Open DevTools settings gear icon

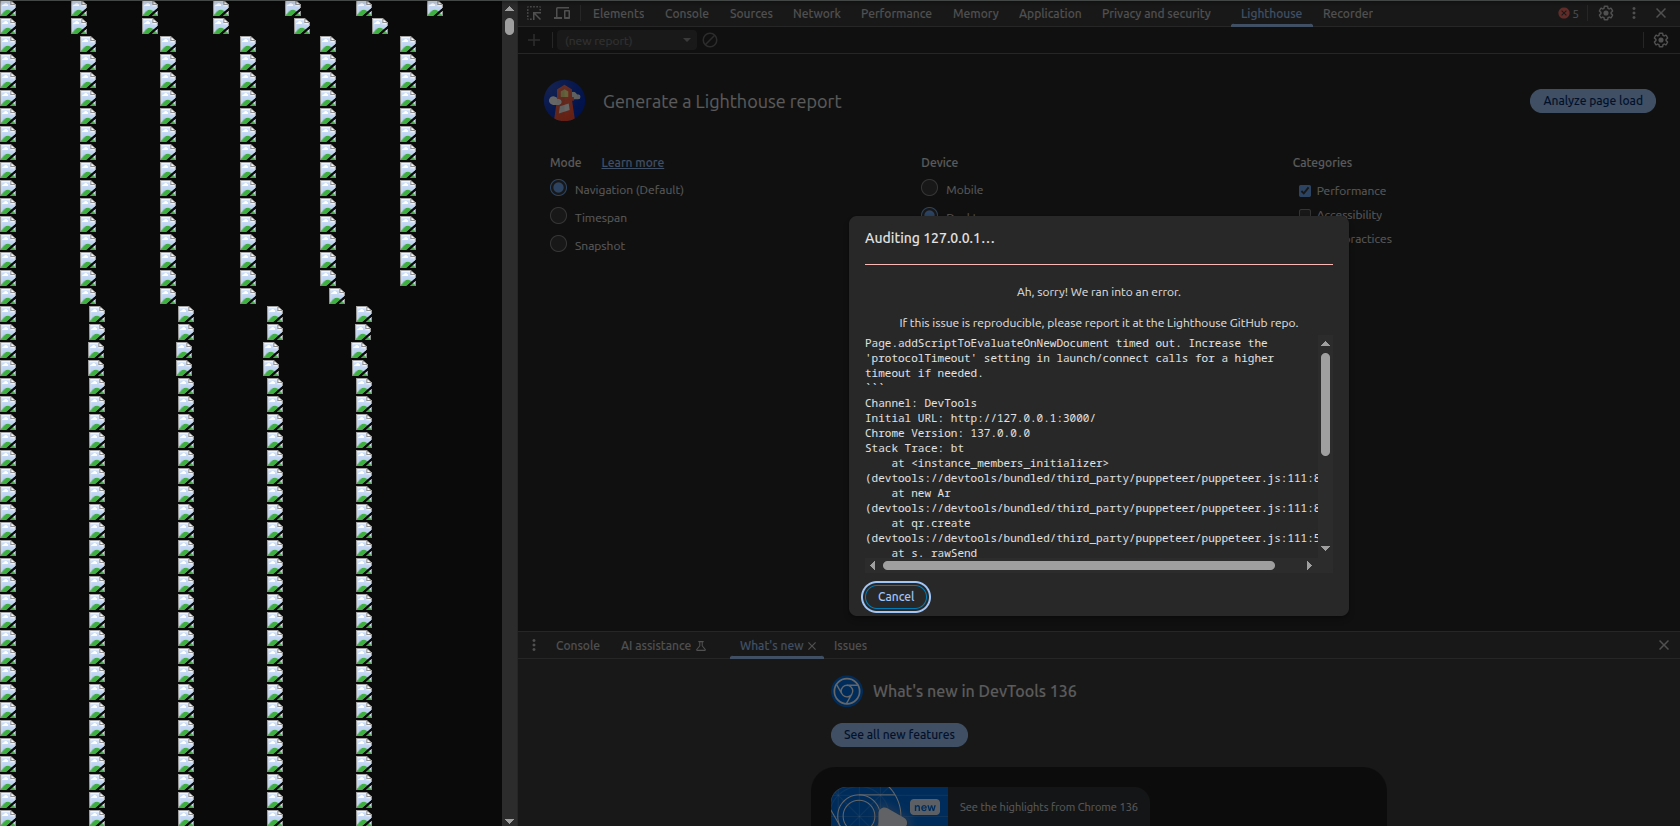click(x=1606, y=13)
